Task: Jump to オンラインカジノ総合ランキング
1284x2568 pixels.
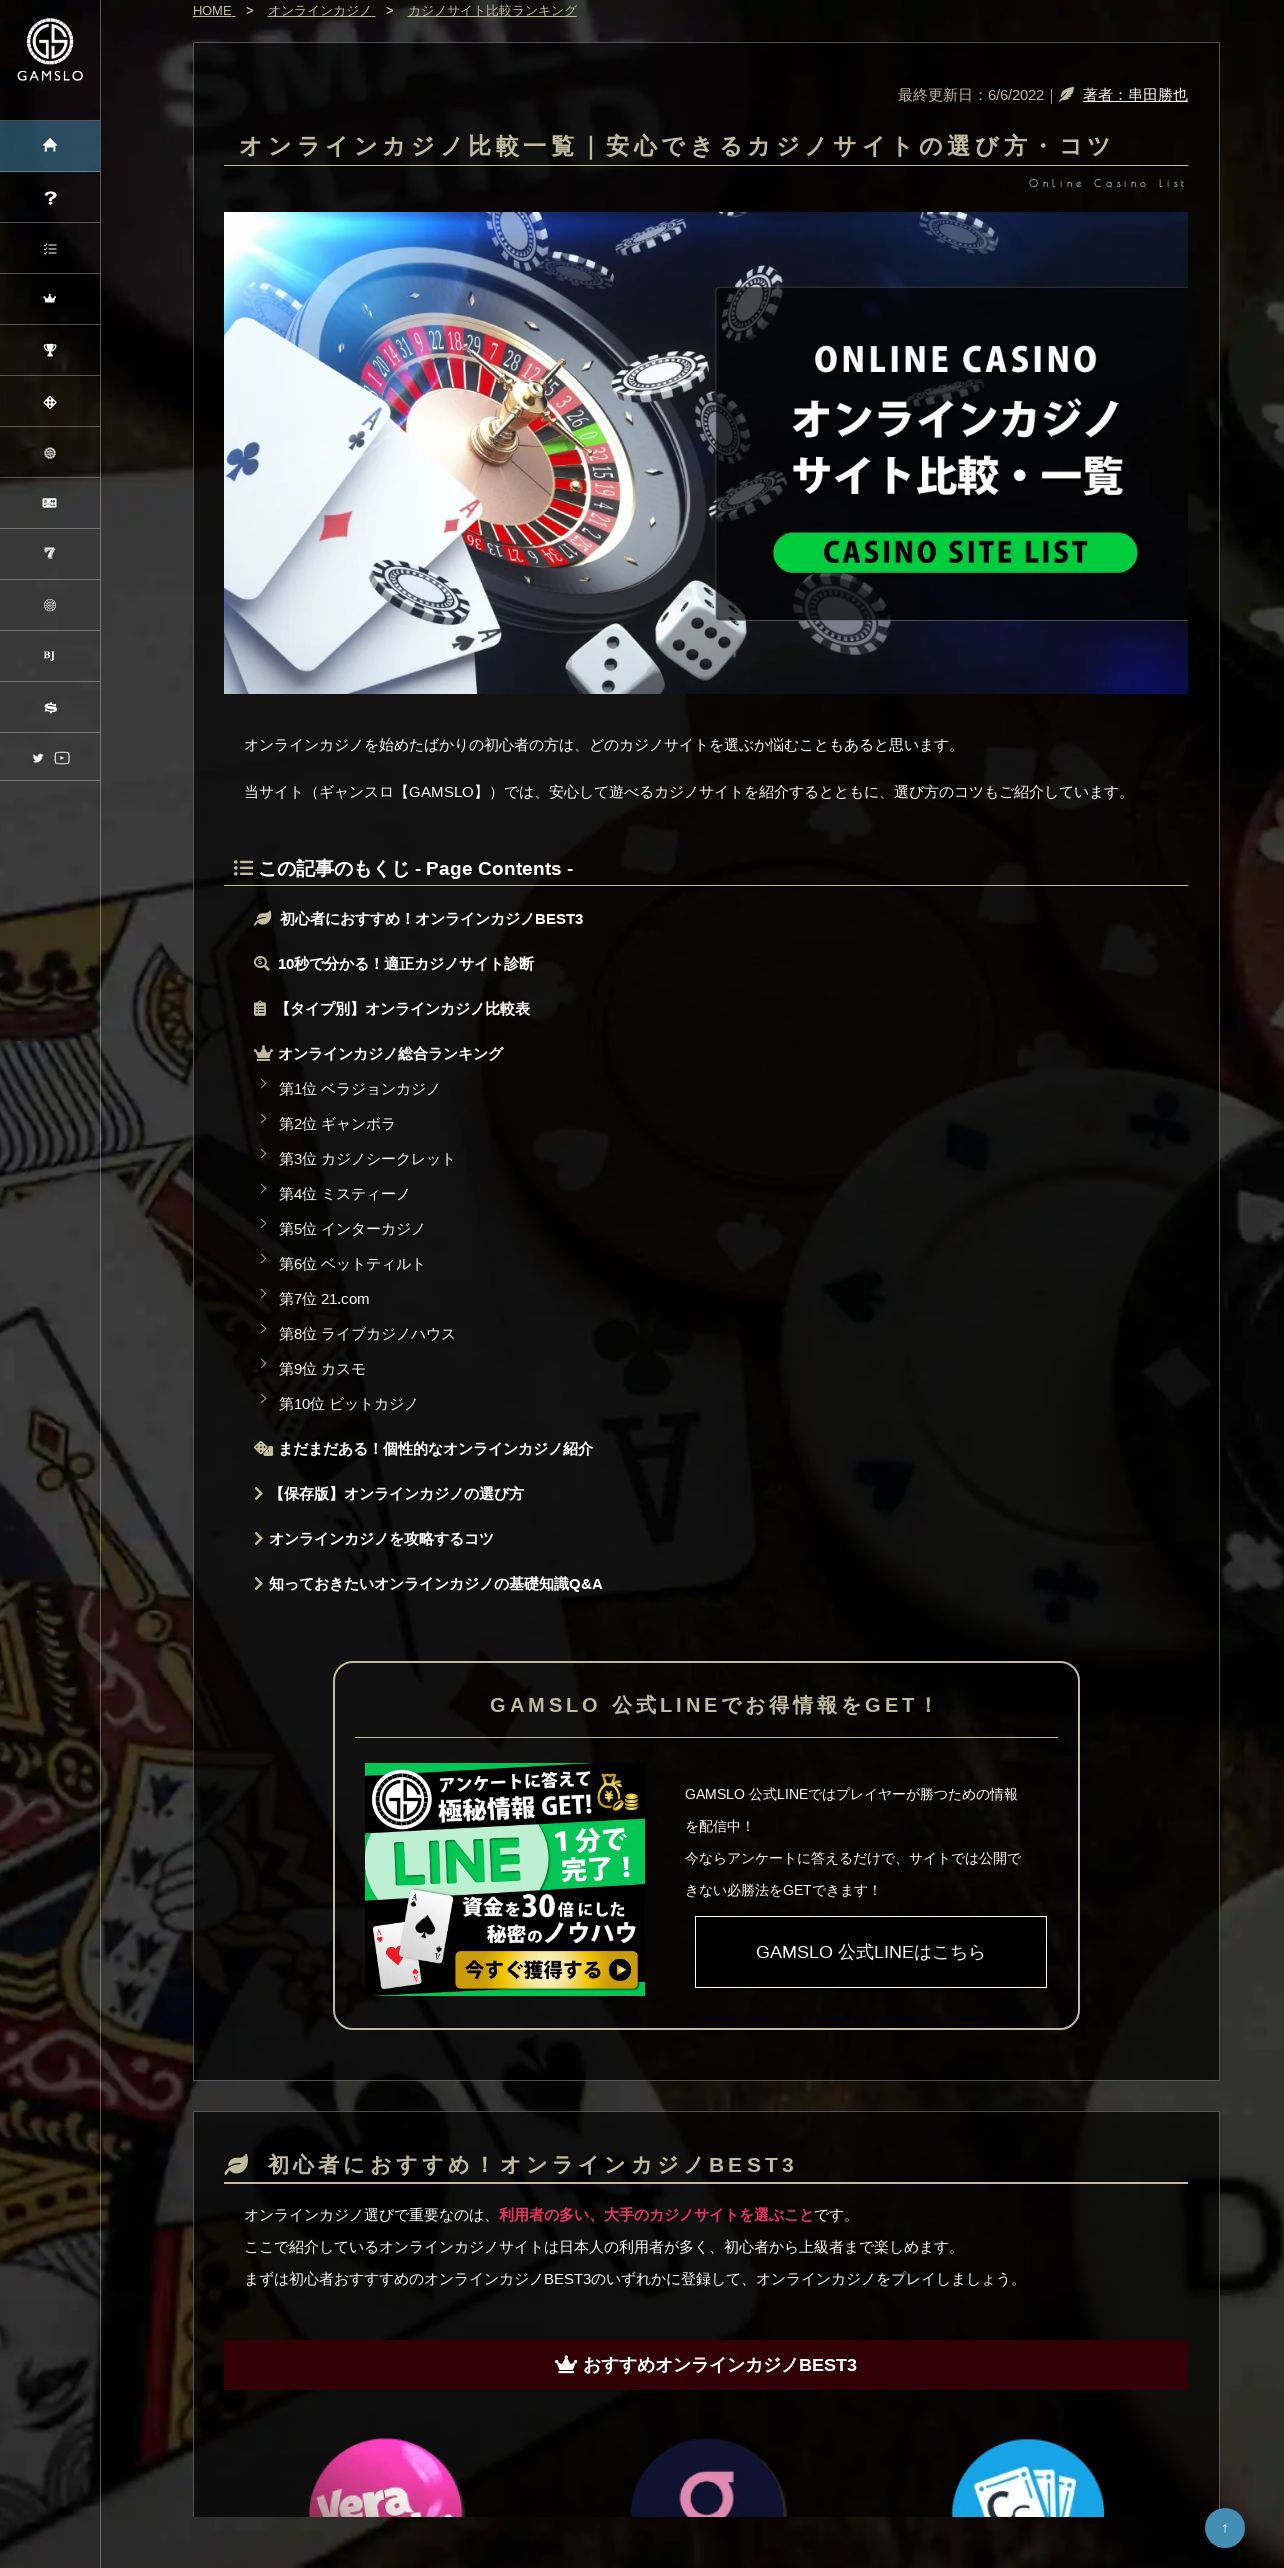Action: [x=391, y=1053]
